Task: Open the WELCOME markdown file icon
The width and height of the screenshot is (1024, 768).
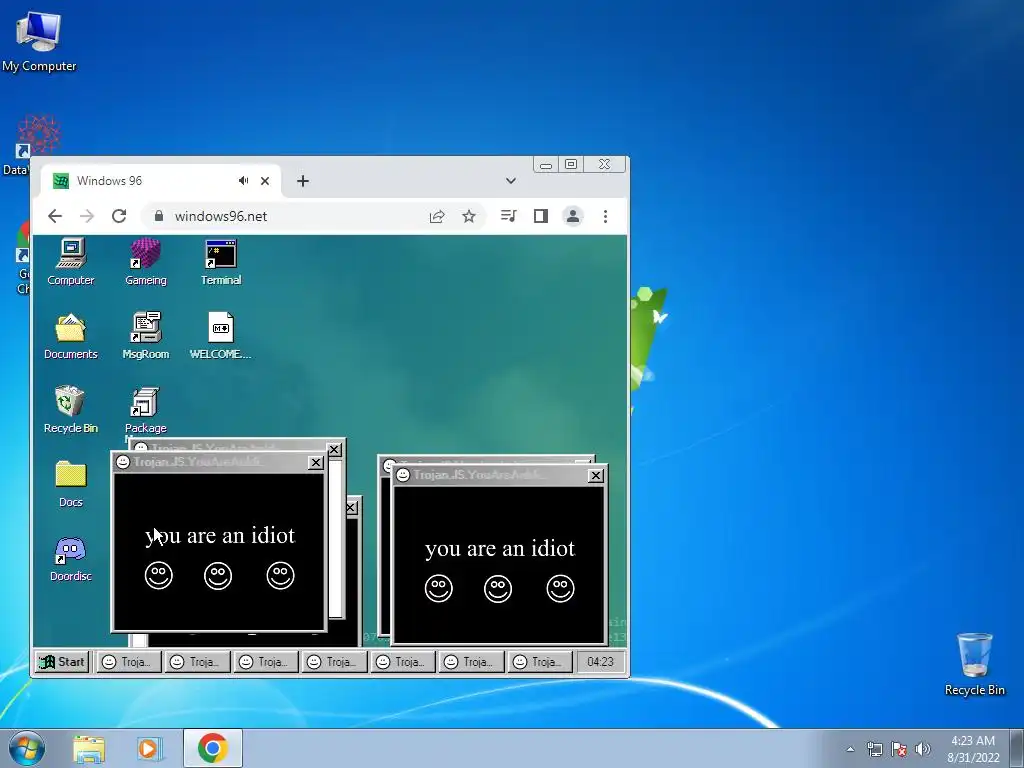Action: click(221, 336)
